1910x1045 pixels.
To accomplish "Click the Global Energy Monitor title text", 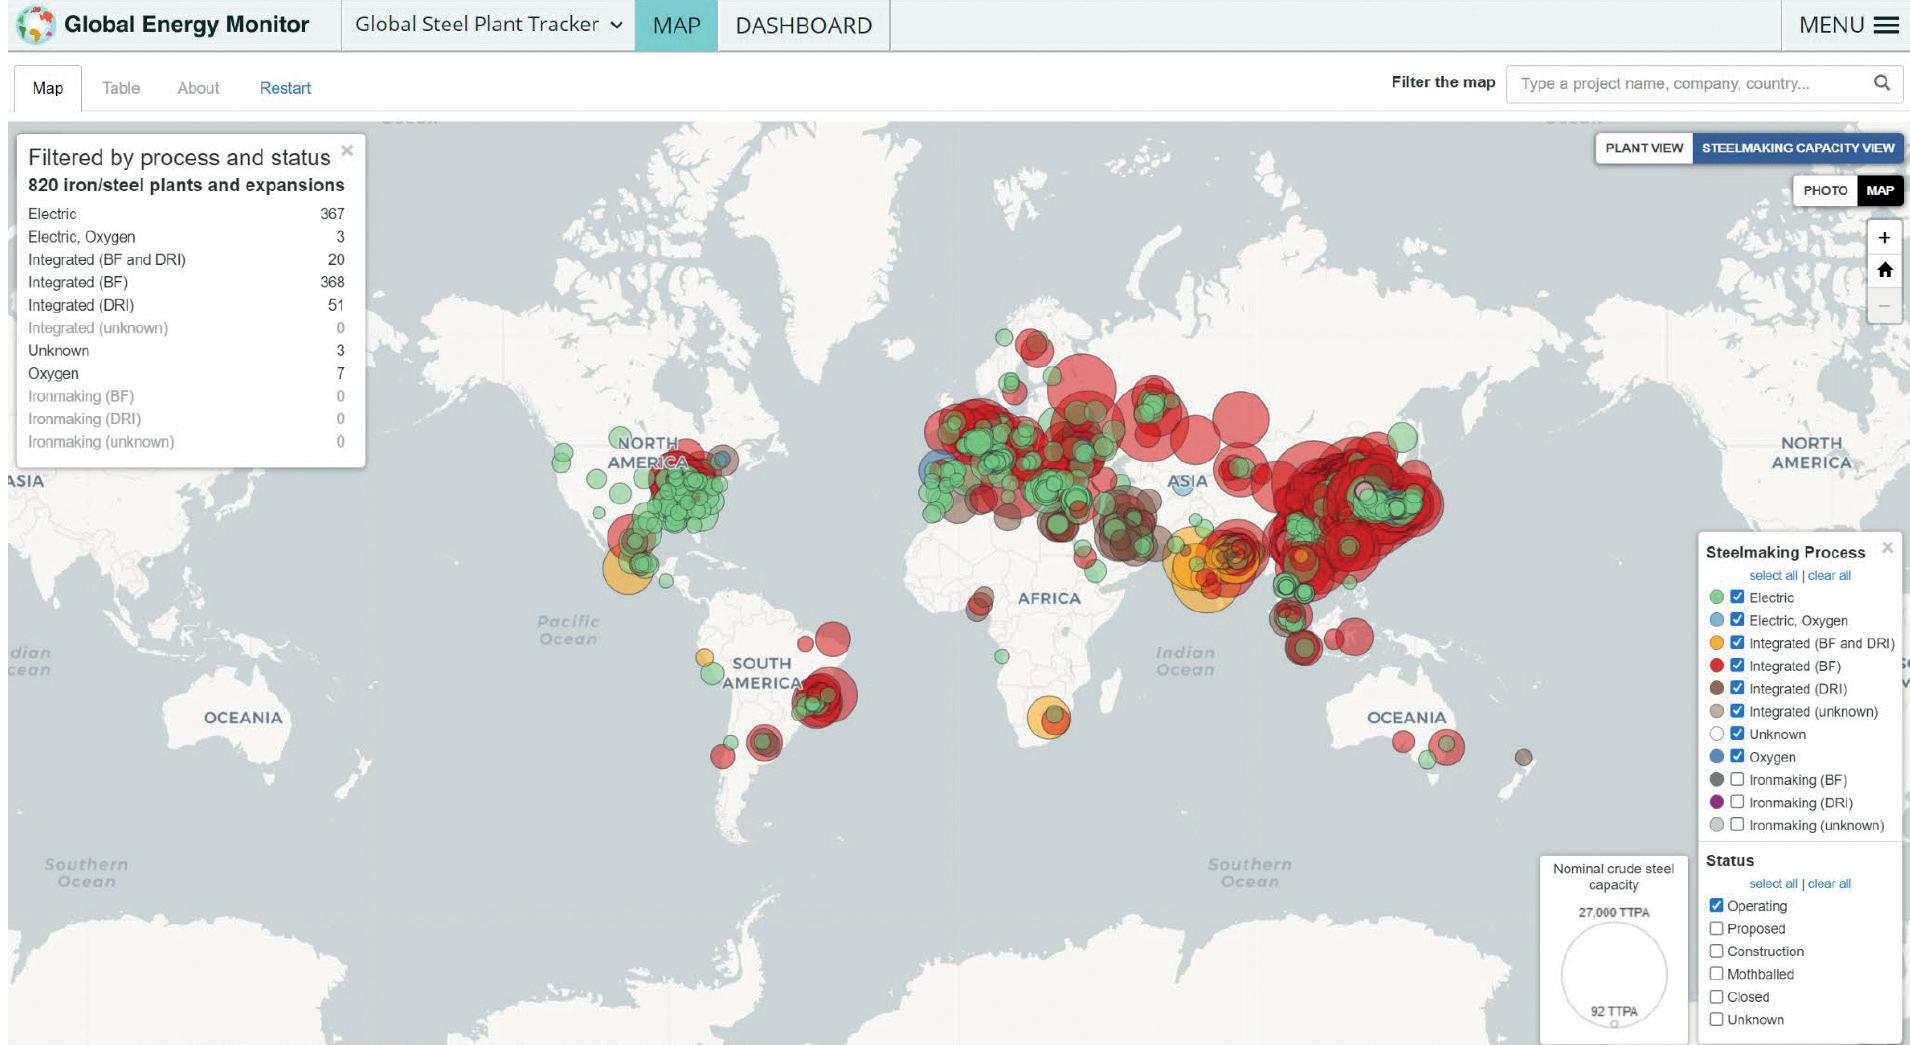I will tap(186, 24).
